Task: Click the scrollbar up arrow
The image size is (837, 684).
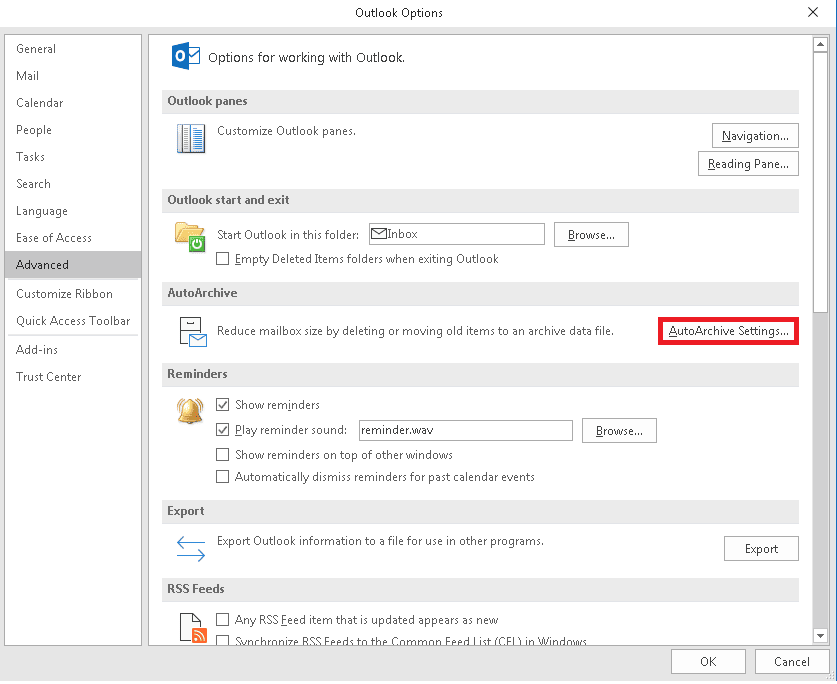Action: (x=820, y=45)
